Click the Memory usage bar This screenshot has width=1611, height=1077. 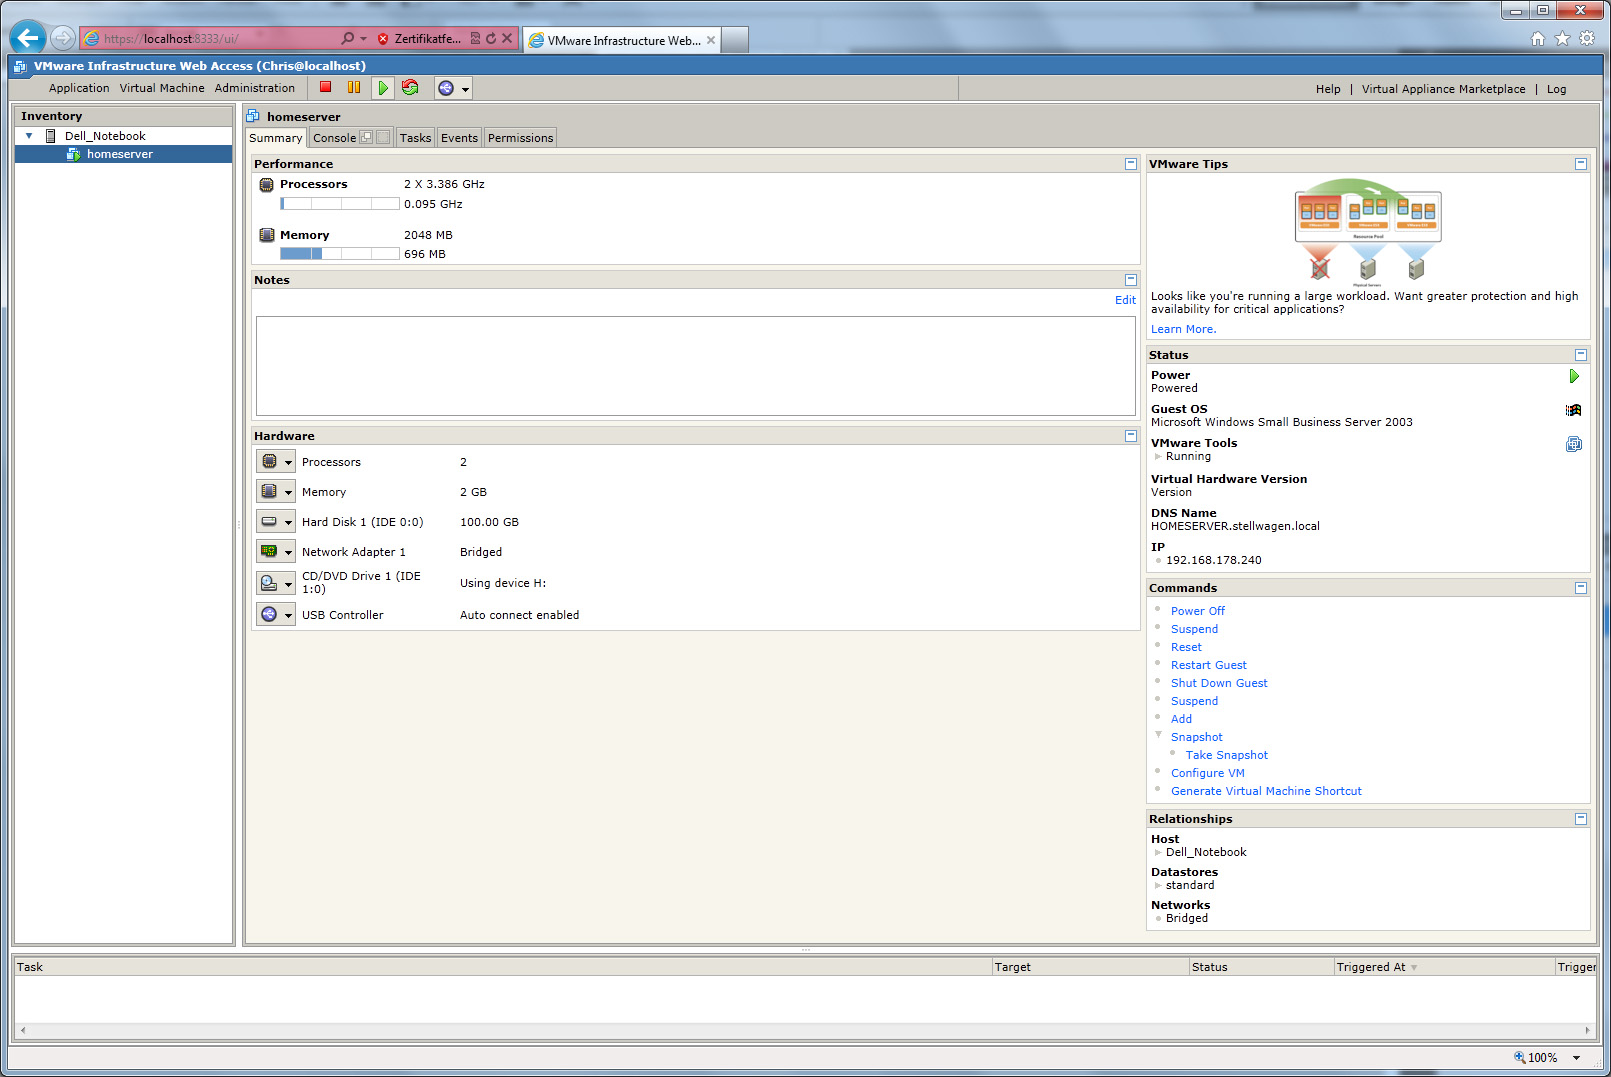click(x=339, y=254)
